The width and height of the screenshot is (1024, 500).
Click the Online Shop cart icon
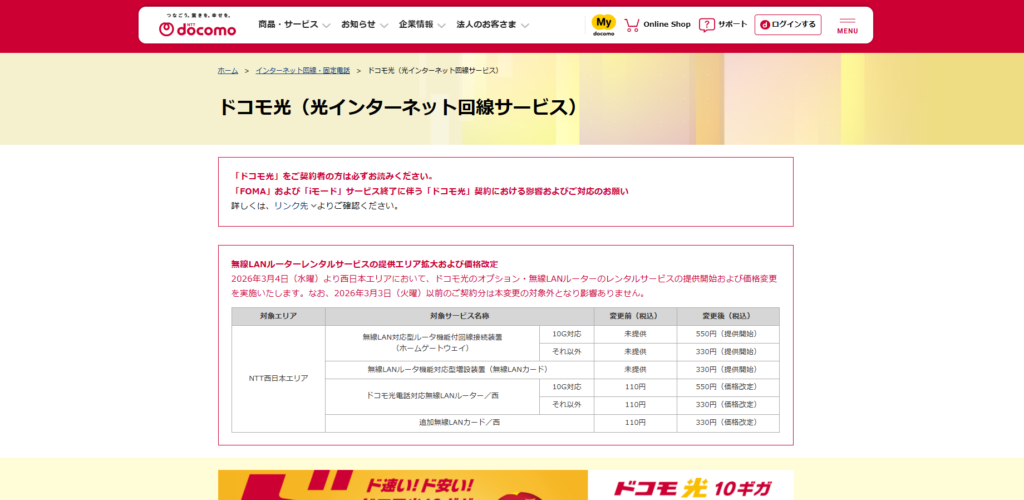[x=631, y=25]
